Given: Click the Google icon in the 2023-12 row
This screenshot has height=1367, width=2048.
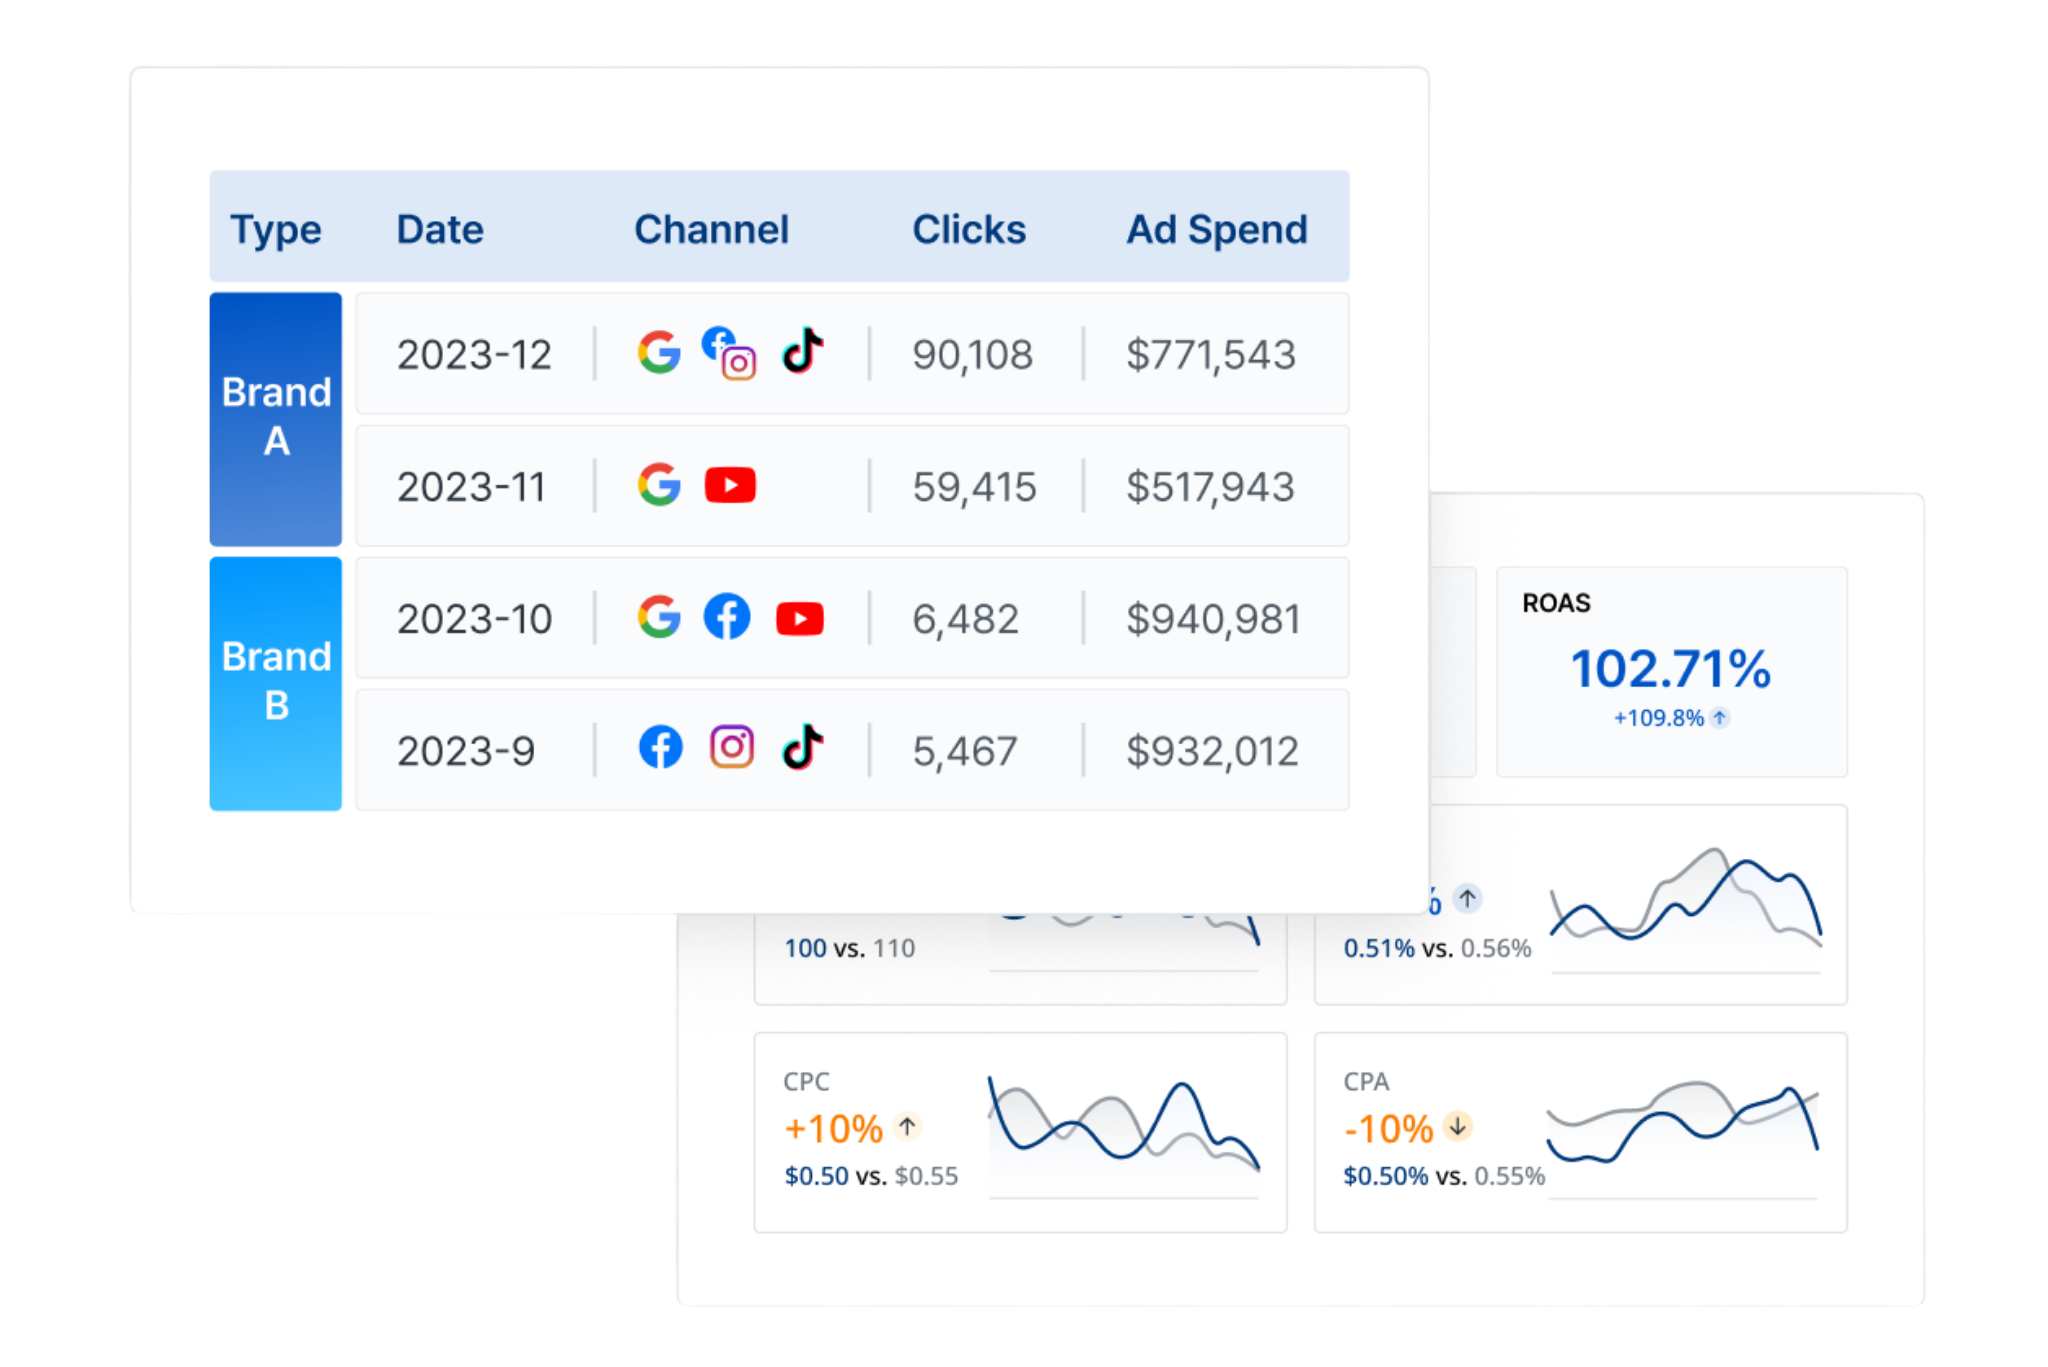Looking at the screenshot, I should 659,353.
